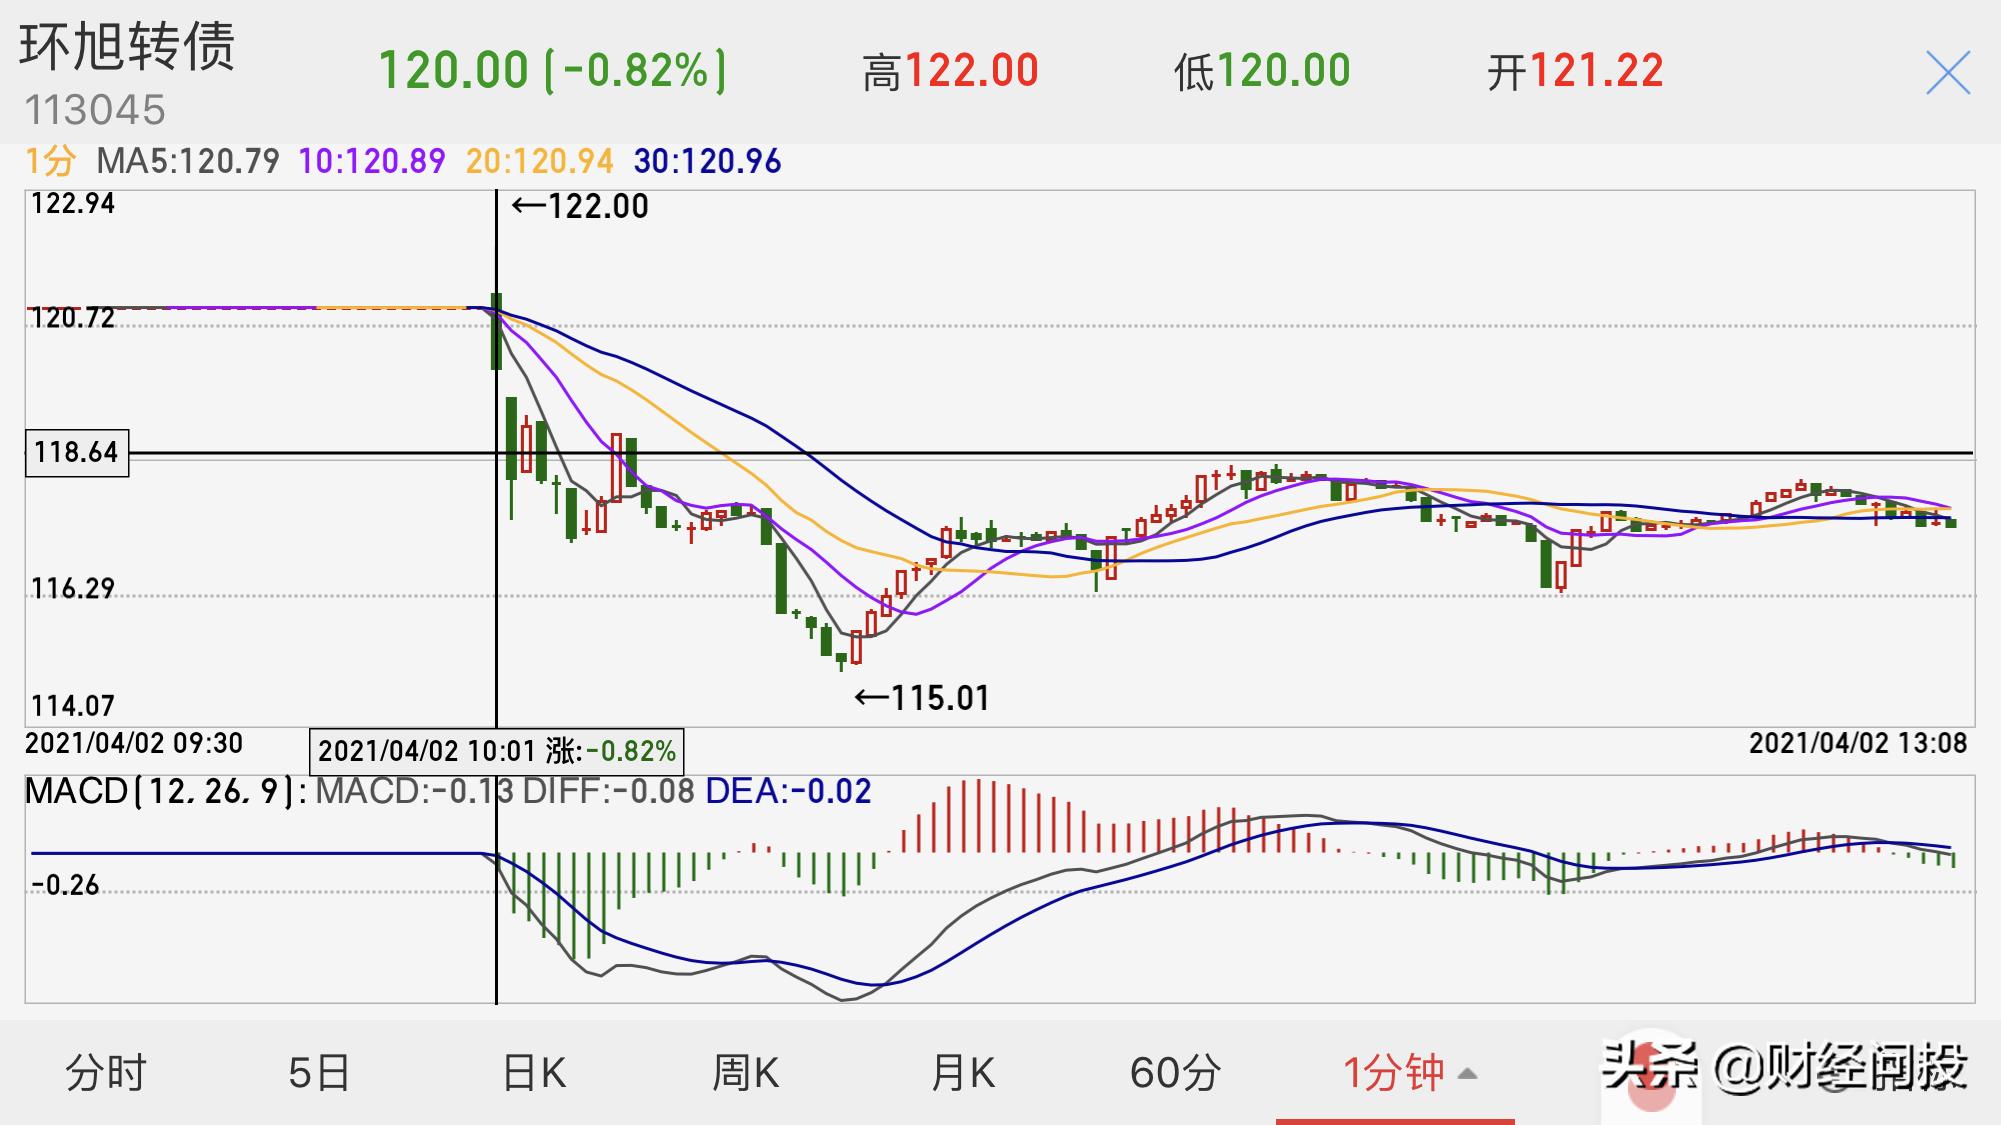Tap the 10:01 crosshair time tooltip
The height and width of the screenshot is (1125, 2001).
click(x=496, y=751)
